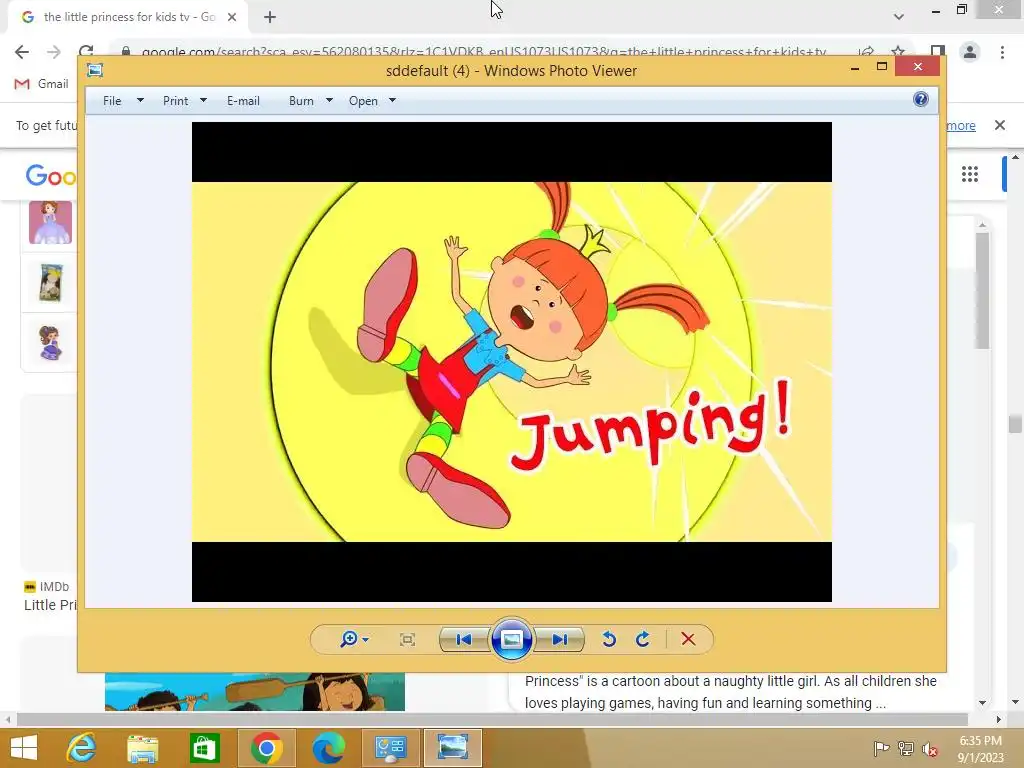Expand the Burn dropdown arrow

point(329,101)
